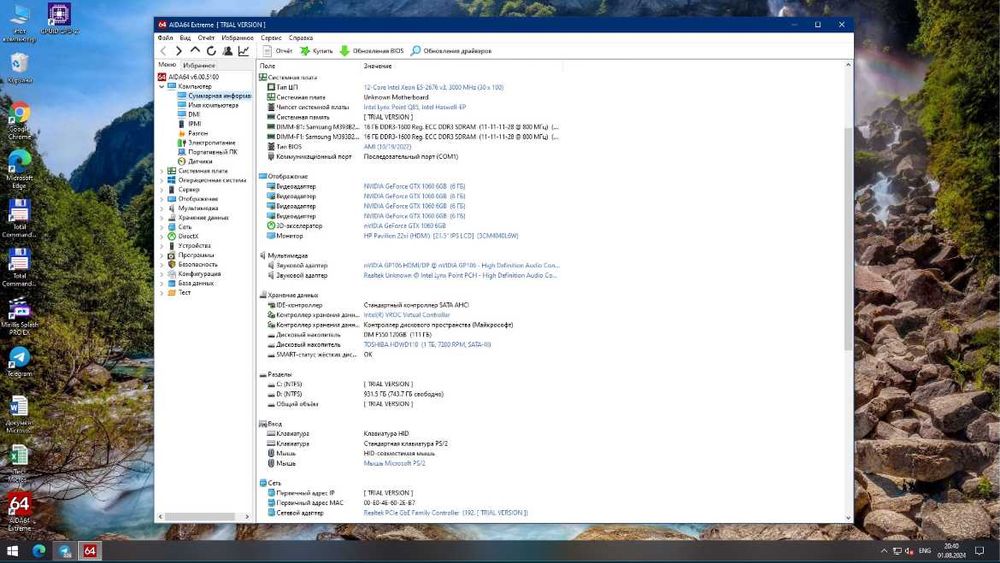This screenshot has width=1000, height=563.
Task: Click the person icon in the toolbar
Action: click(228, 51)
